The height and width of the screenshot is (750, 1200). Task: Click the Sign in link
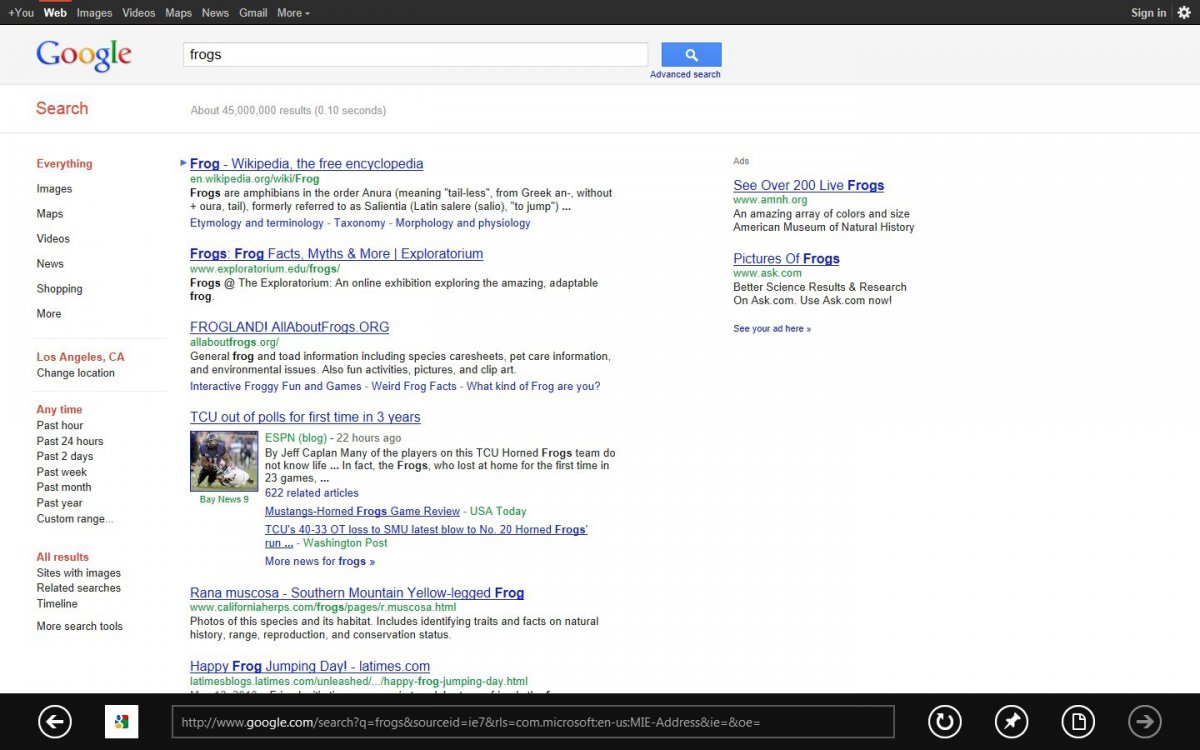click(1148, 13)
